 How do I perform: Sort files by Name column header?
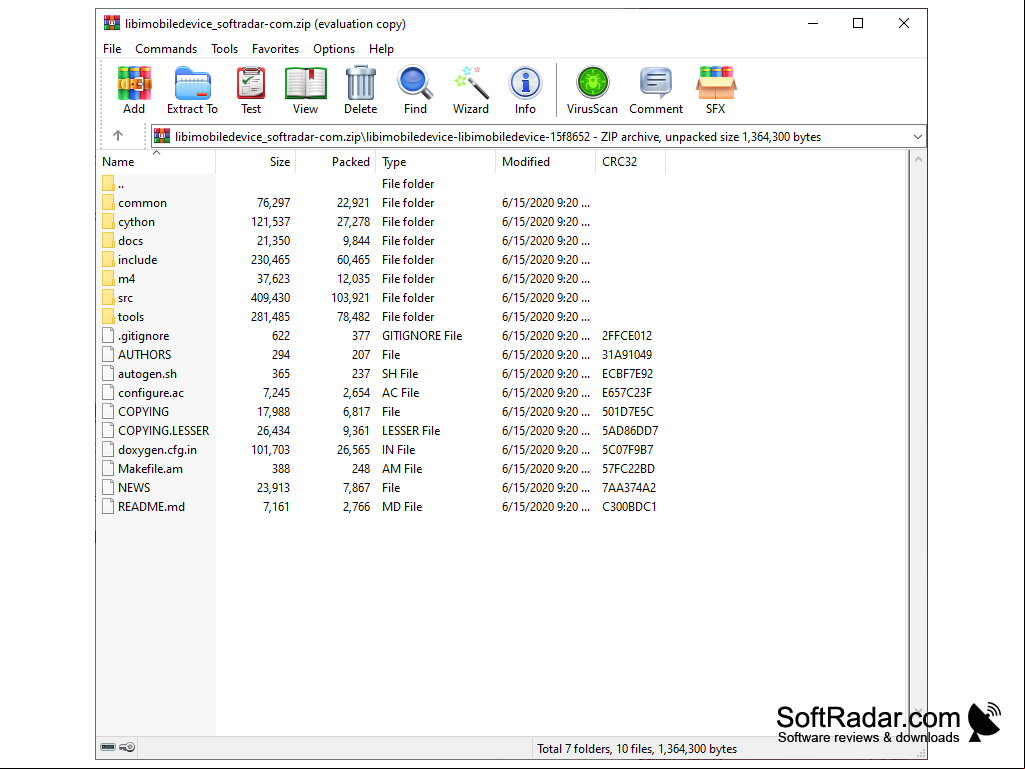tap(156, 162)
